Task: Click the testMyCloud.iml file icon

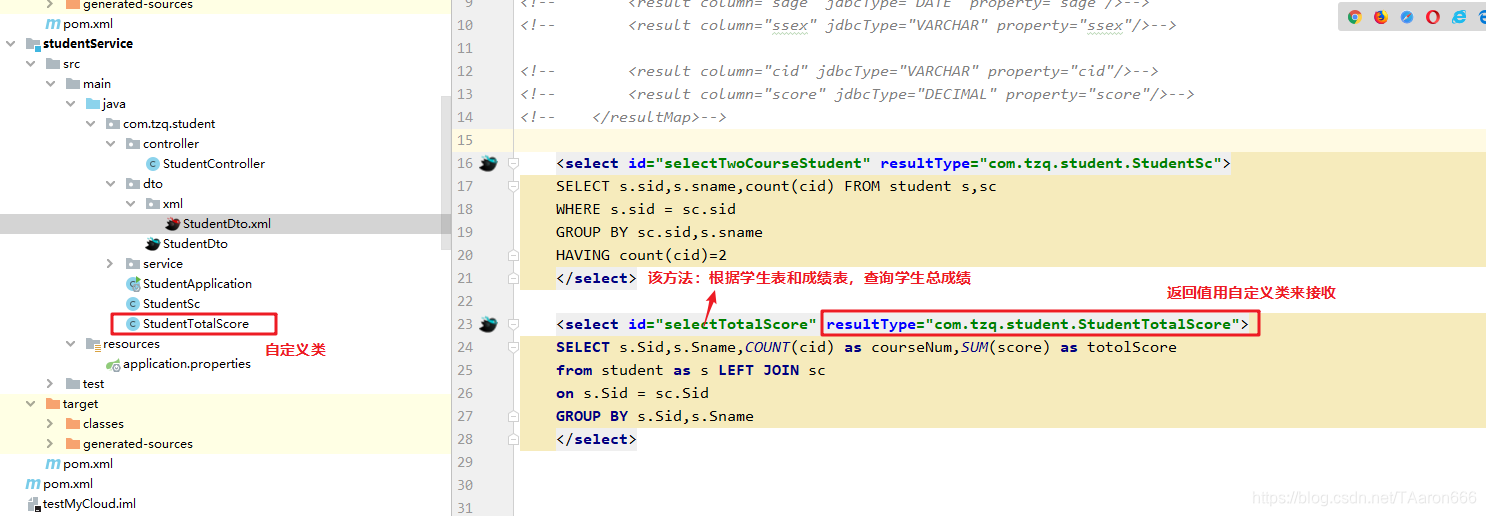Action: tap(32, 504)
